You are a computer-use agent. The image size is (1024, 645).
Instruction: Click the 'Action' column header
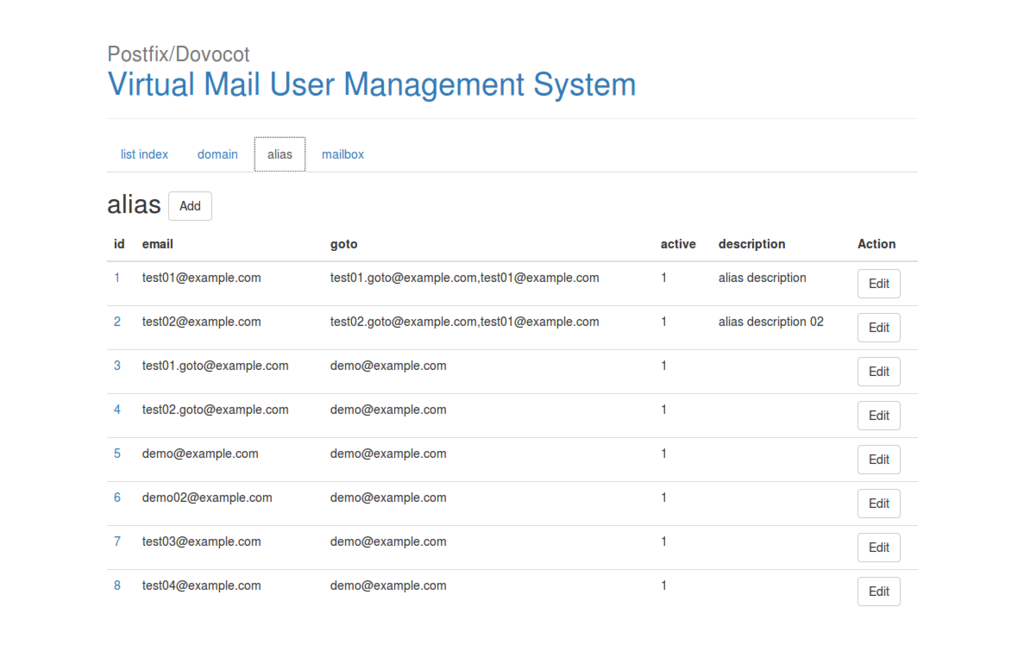point(876,244)
